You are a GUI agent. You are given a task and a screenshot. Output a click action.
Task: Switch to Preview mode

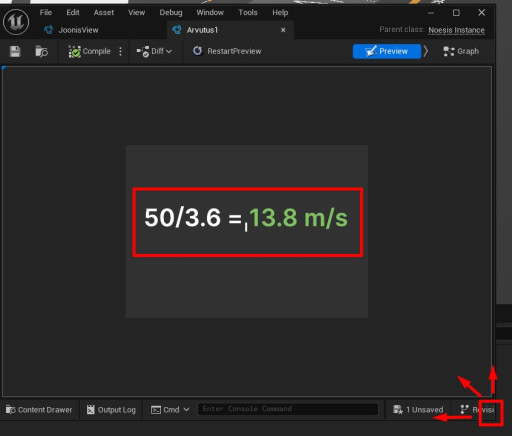tap(387, 51)
